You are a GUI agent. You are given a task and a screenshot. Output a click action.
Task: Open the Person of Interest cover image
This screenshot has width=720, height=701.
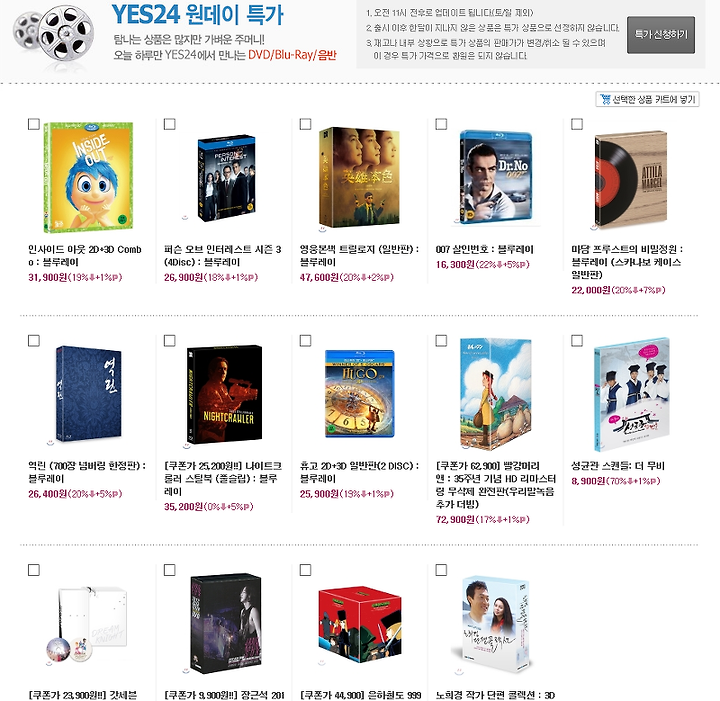coord(226,178)
